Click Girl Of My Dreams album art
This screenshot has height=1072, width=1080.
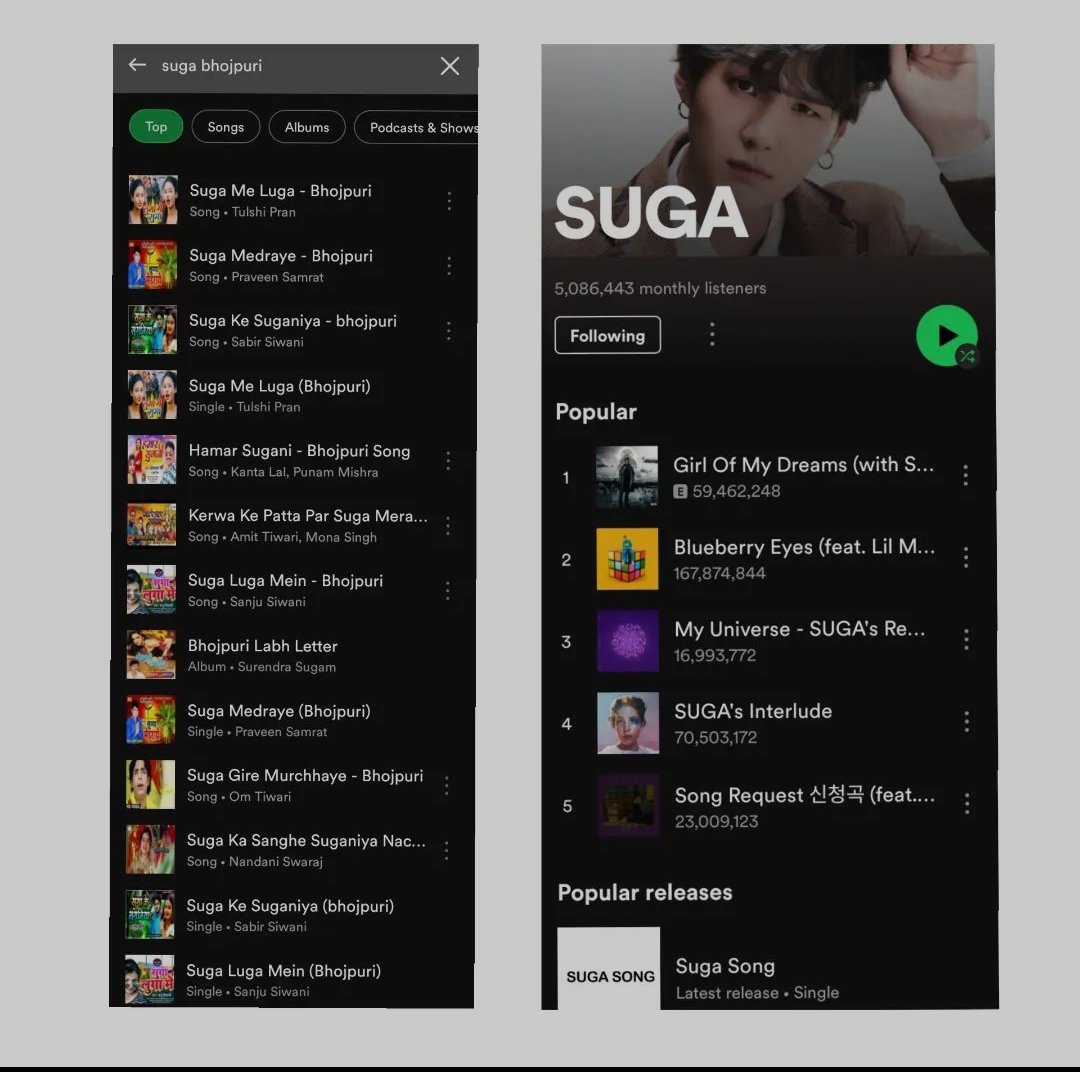point(627,477)
